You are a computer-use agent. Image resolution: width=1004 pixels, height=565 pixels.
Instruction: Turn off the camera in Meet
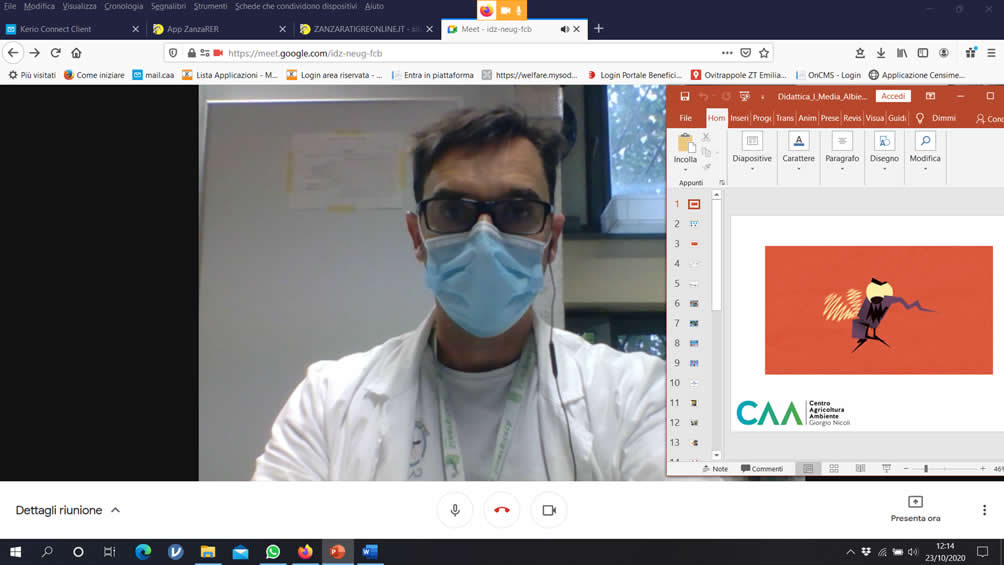coord(549,510)
